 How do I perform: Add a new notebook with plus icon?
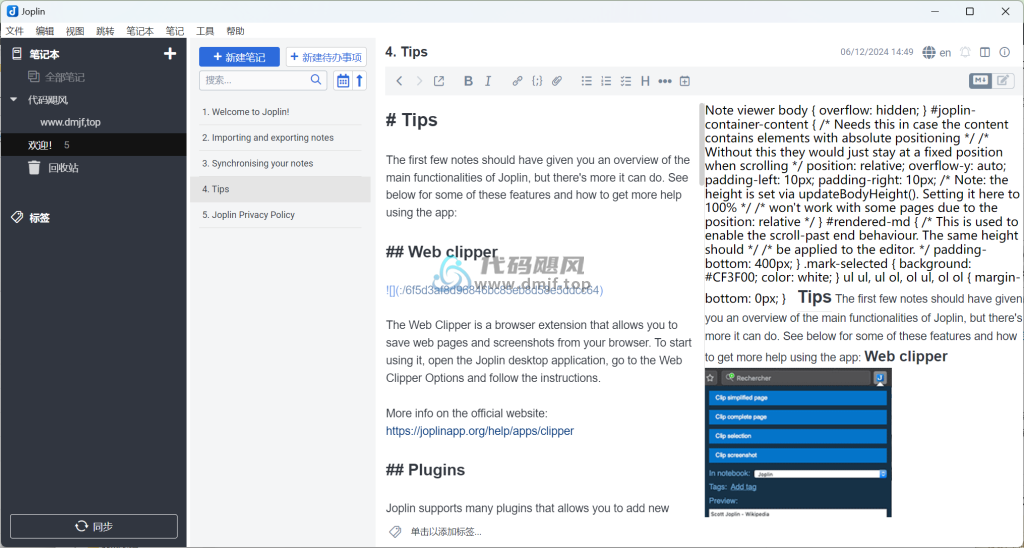[x=170, y=54]
